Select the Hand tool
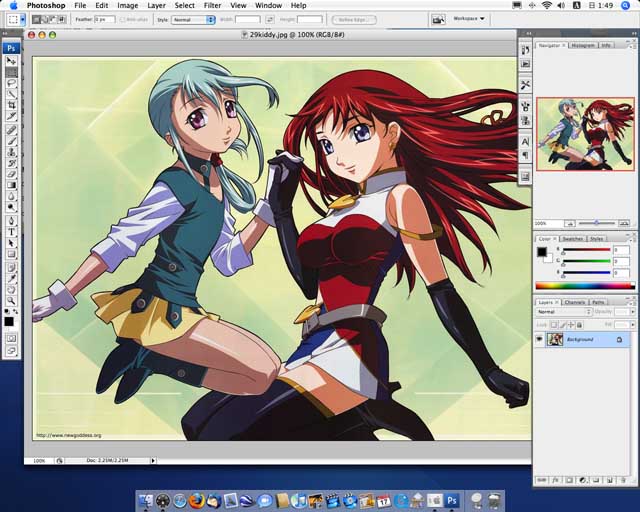The width and height of the screenshot is (640, 512). point(11,290)
